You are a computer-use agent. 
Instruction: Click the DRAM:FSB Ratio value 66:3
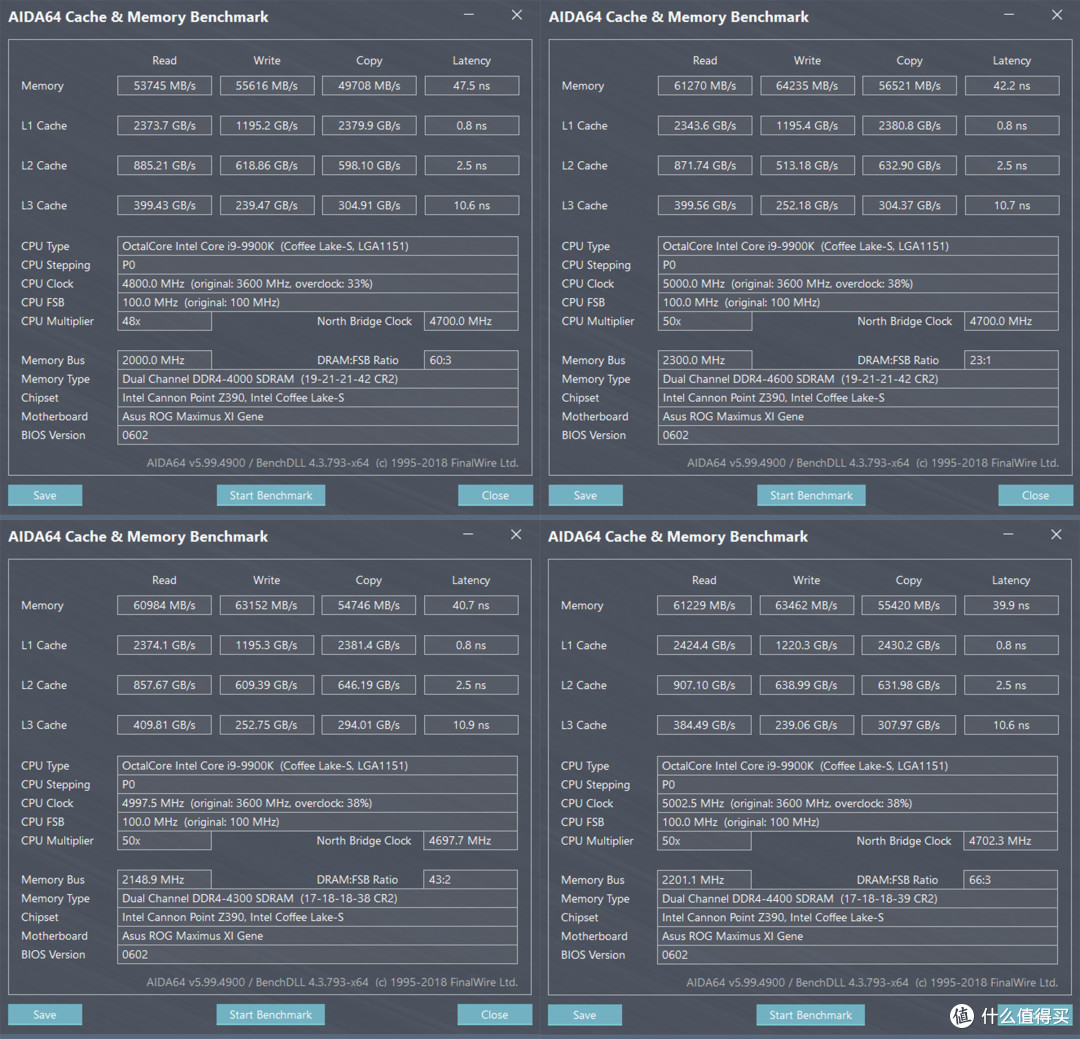pos(1011,880)
